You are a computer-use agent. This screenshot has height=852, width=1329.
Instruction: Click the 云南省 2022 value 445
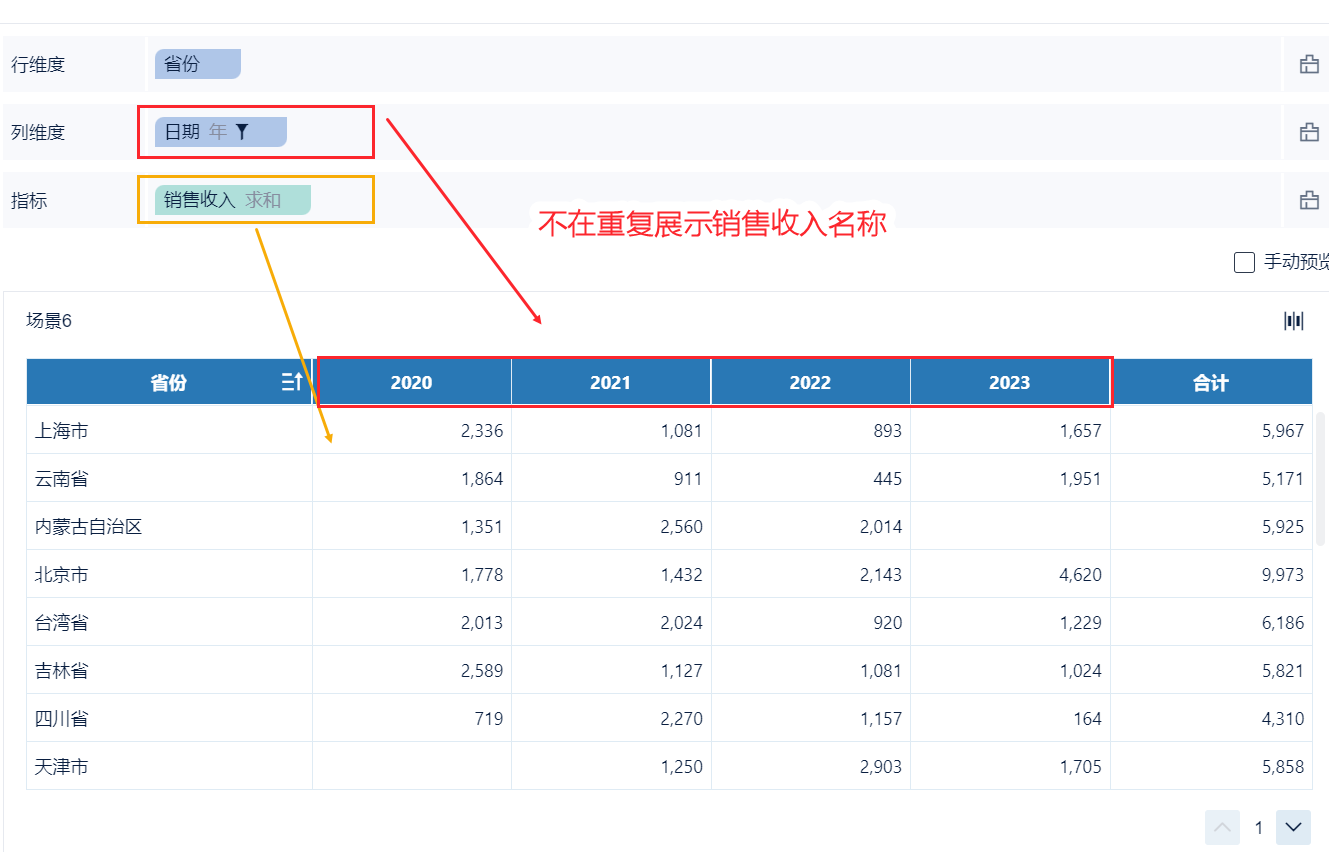coord(887,479)
